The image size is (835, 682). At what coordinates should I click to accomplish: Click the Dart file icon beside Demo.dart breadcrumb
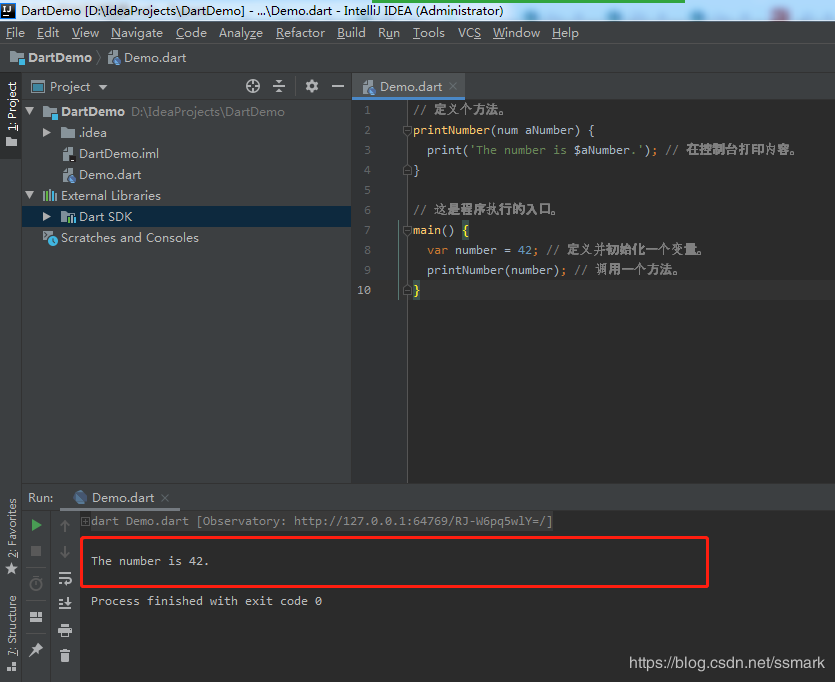click(114, 57)
